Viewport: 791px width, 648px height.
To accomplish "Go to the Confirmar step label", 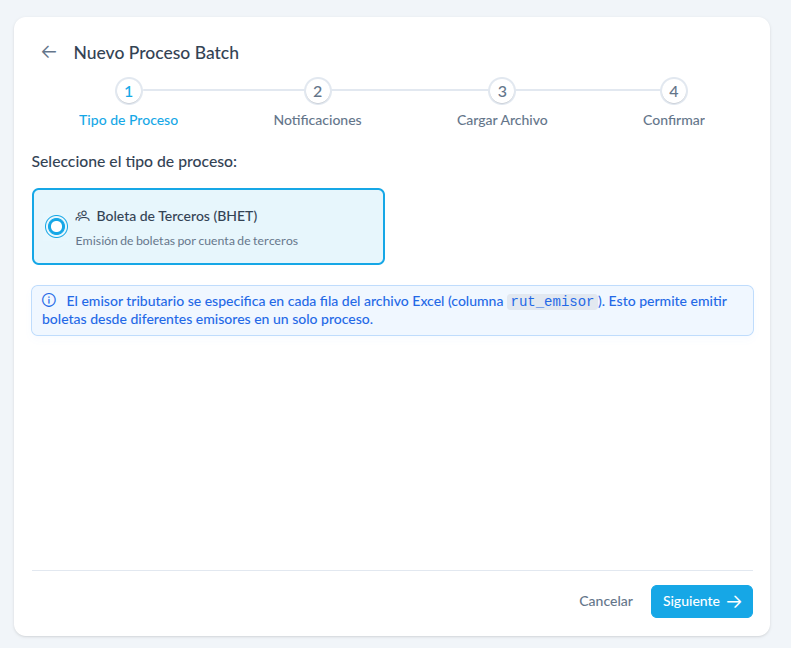I will [x=674, y=120].
